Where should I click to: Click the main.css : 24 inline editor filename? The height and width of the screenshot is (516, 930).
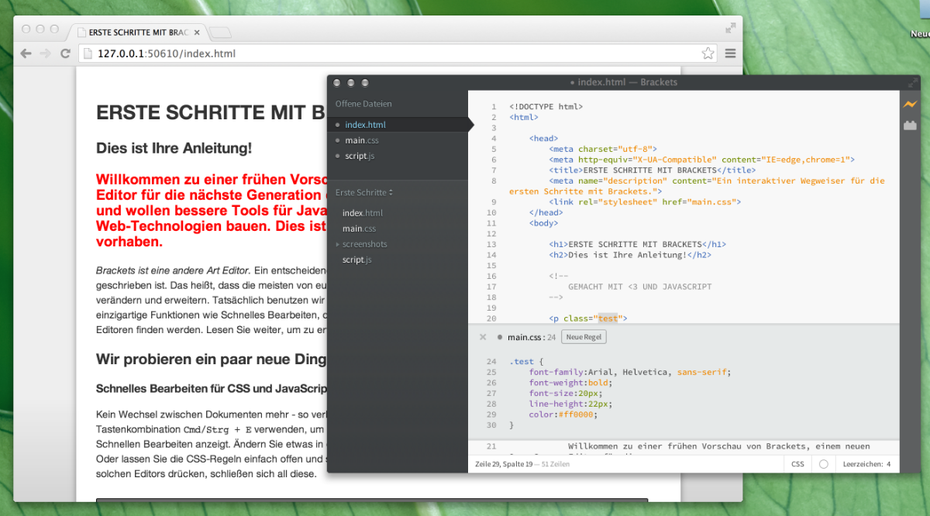click(531, 337)
